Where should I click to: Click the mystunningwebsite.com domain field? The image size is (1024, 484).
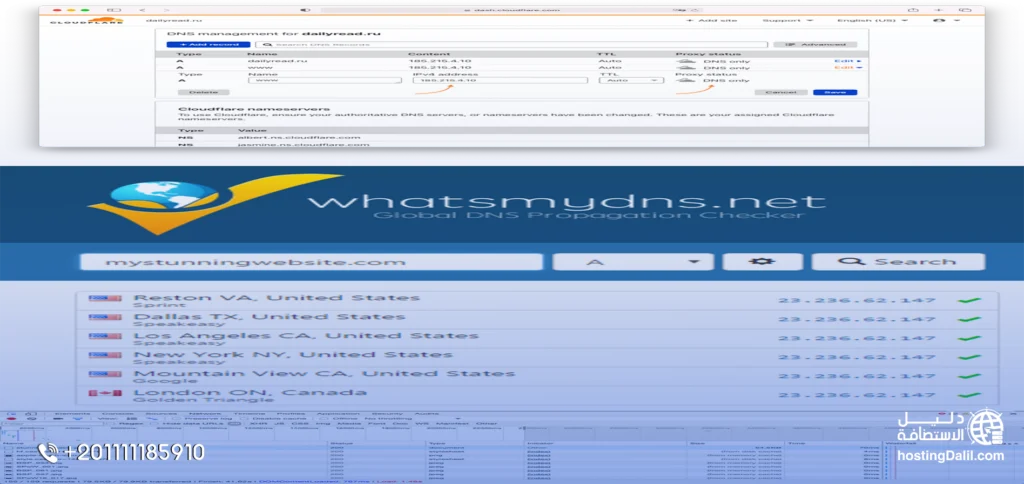311,262
